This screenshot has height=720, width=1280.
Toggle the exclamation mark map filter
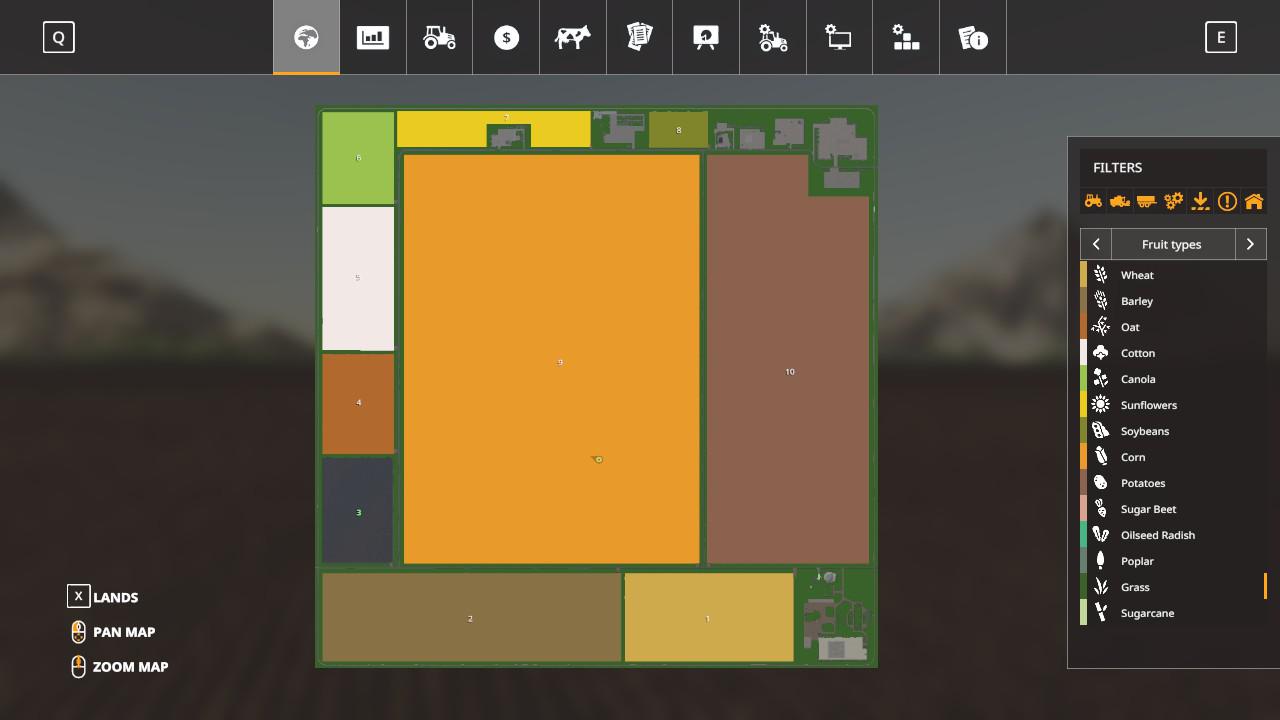(x=1227, y=201)
